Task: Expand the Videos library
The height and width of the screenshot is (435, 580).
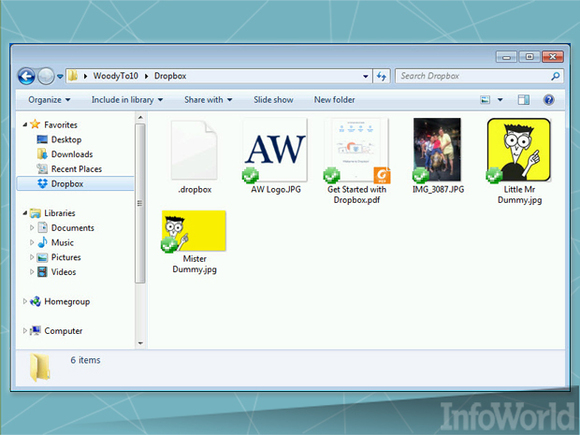Action: click(32, 272)
